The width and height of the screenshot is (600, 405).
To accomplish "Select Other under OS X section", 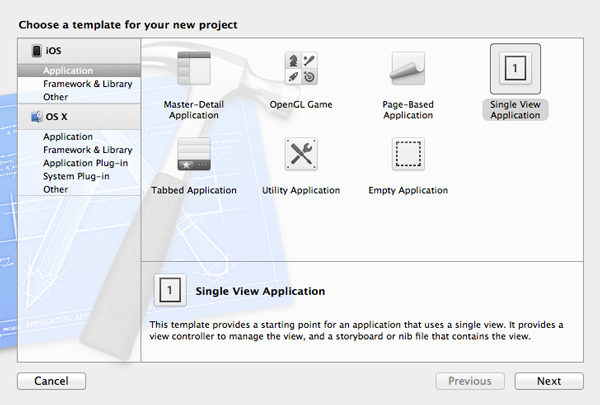I will tap(56, 189).
